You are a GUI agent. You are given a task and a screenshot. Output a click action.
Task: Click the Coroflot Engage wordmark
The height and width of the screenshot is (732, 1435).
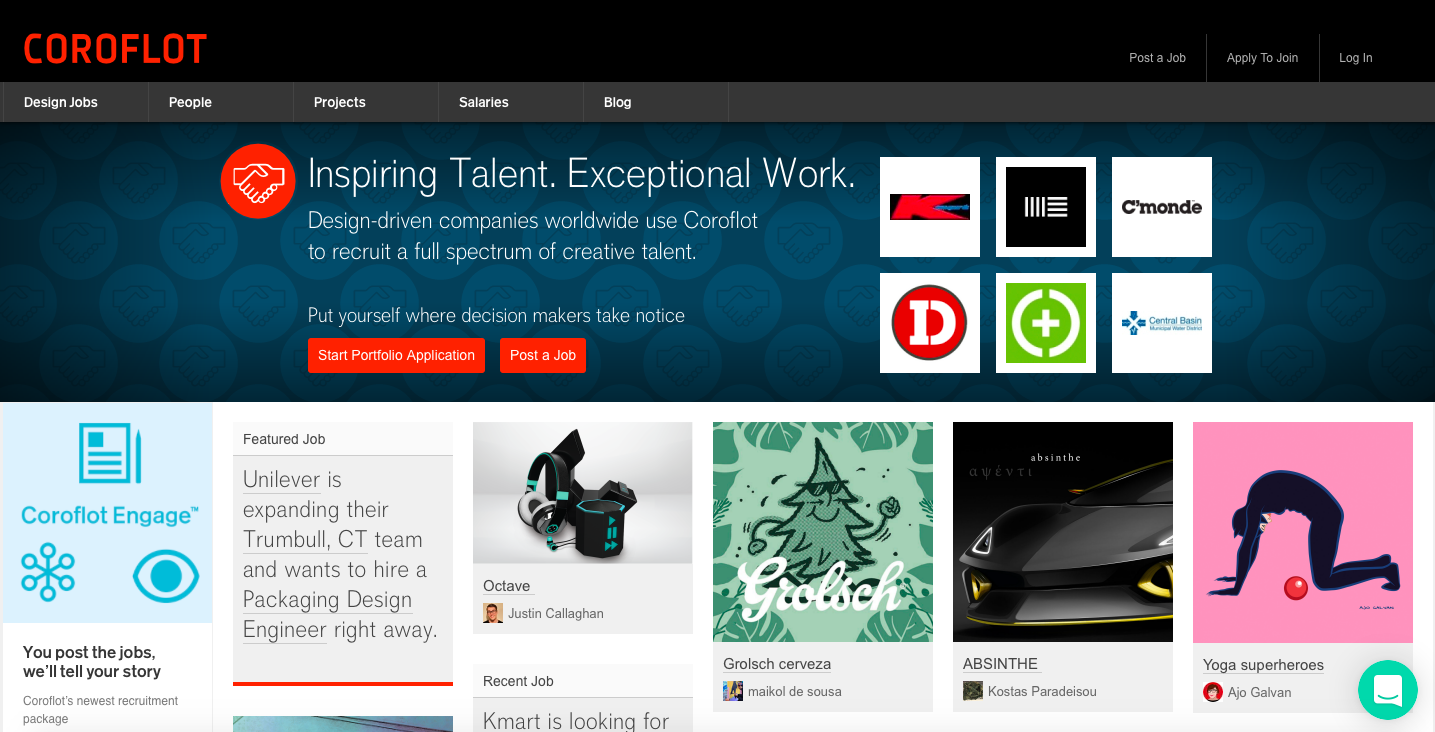(x=110, y=516)
